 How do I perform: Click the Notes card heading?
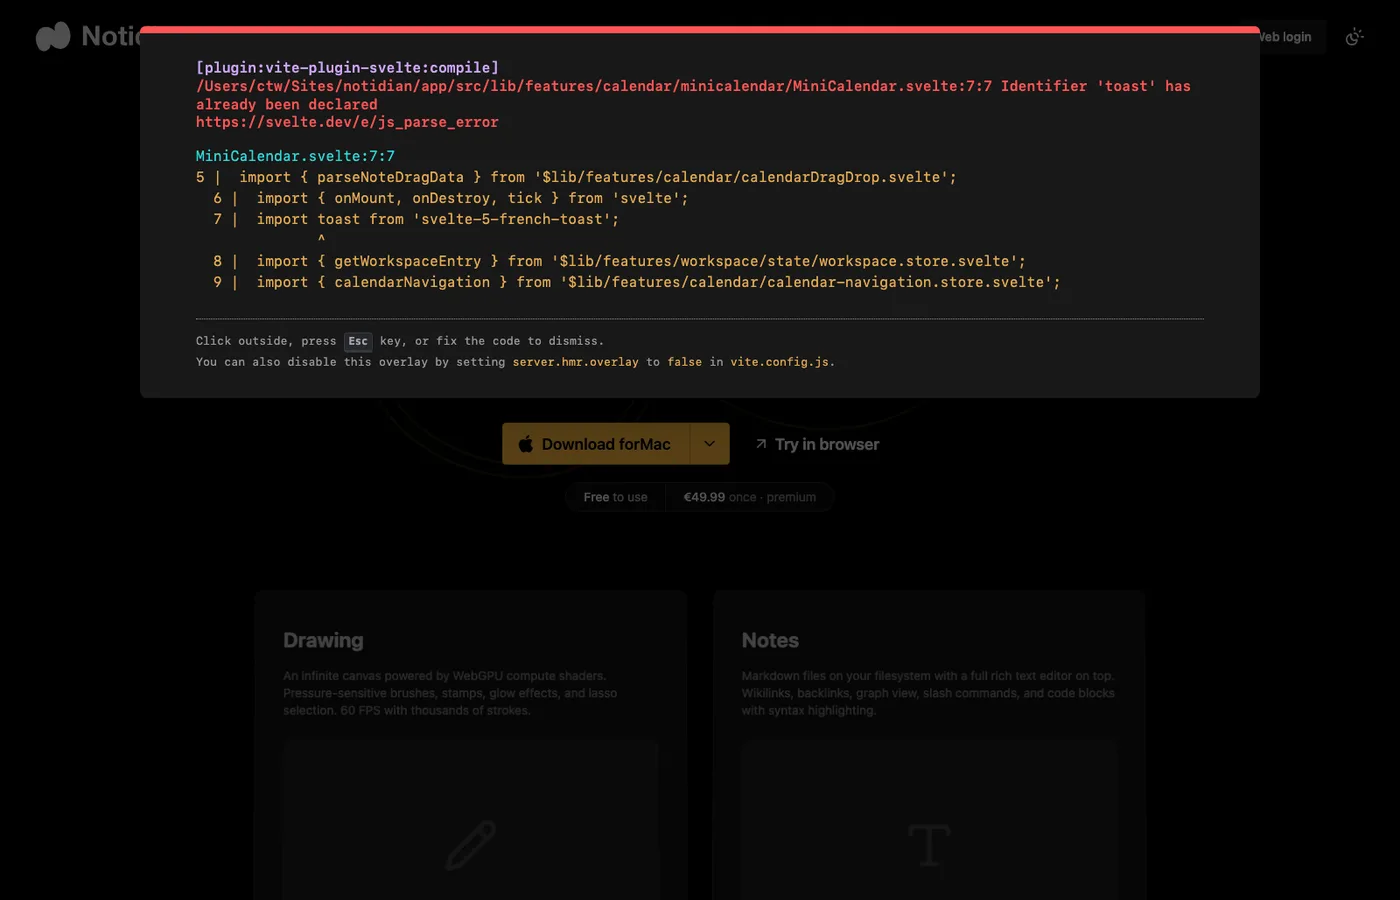pos(770,640)
